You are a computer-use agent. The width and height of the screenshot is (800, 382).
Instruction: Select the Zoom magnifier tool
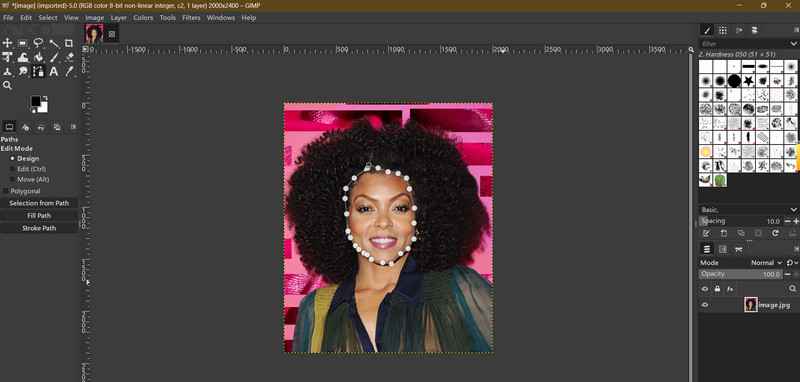click(8, 86)
